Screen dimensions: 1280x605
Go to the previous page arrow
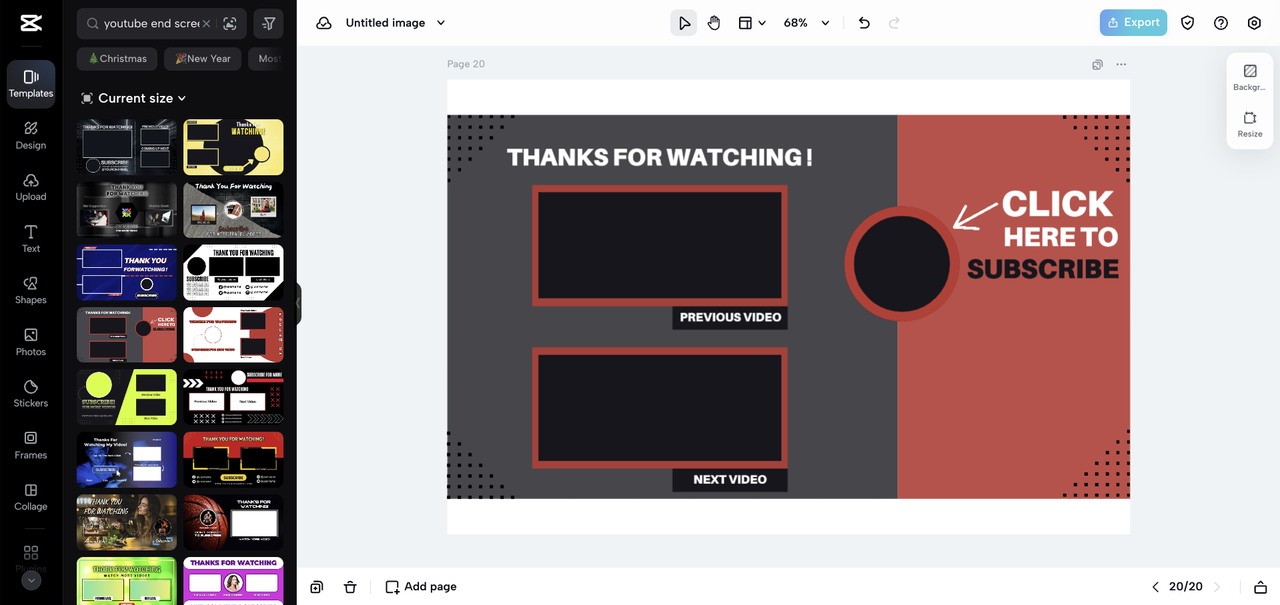(1155, 587)
